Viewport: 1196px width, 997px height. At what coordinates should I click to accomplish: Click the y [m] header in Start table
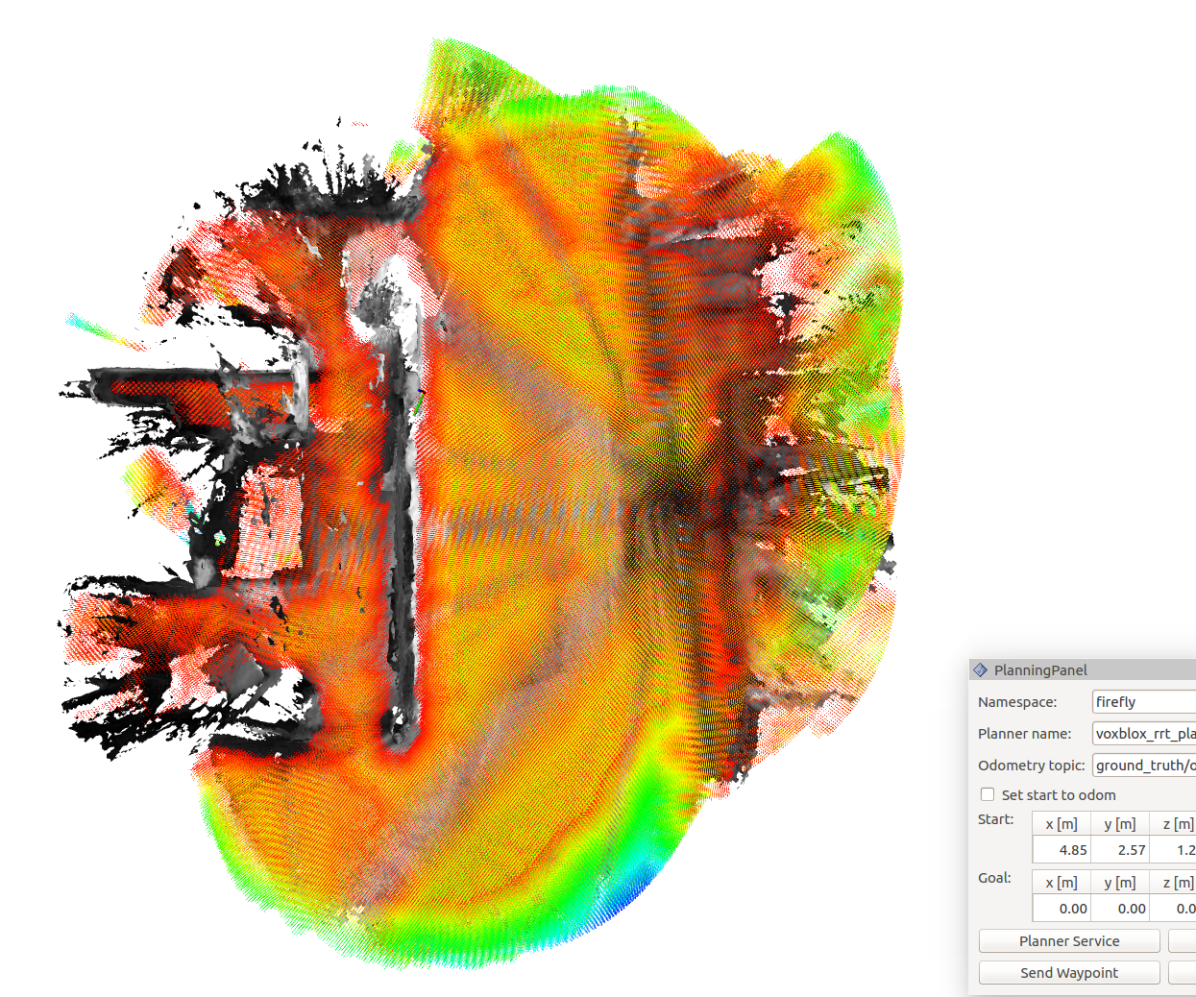tap(1120, 824)
